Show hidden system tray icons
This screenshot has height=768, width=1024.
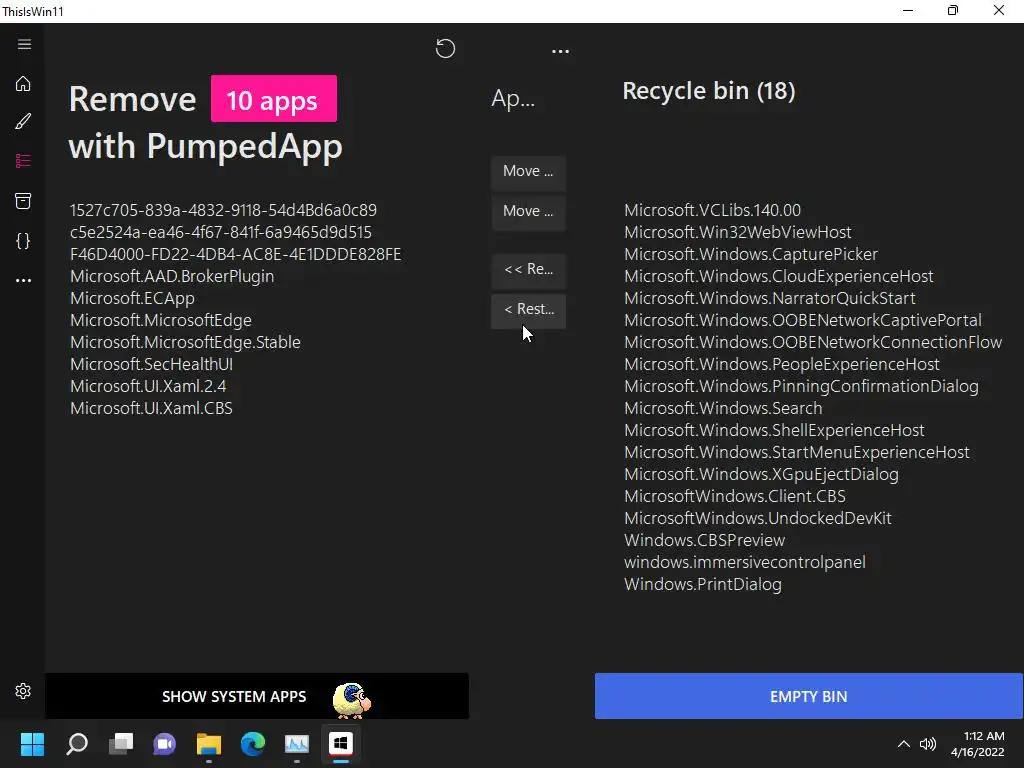point(904,744)
